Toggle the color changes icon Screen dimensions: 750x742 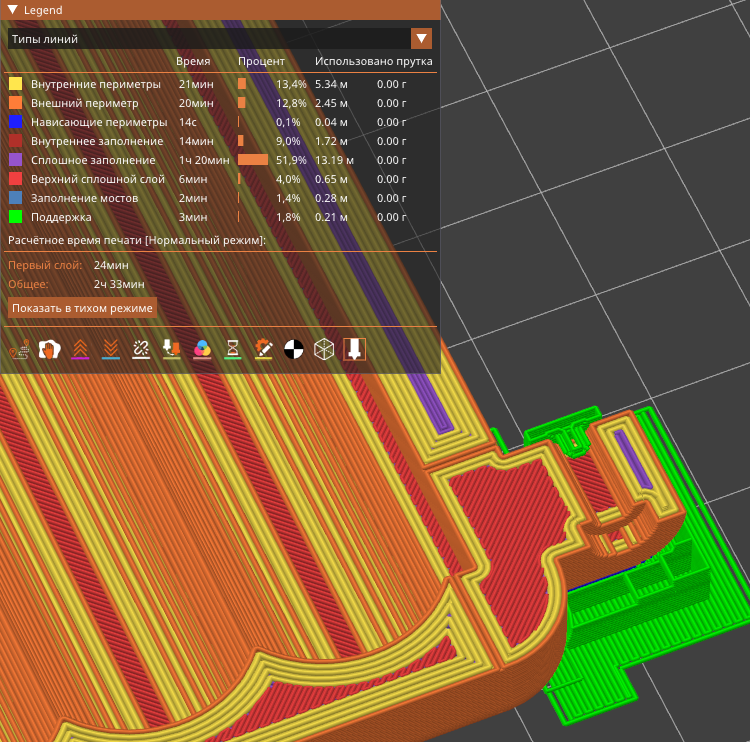tap(202, 349)
